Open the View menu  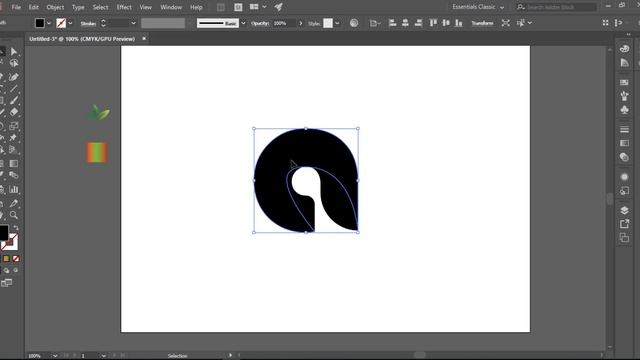145,7
